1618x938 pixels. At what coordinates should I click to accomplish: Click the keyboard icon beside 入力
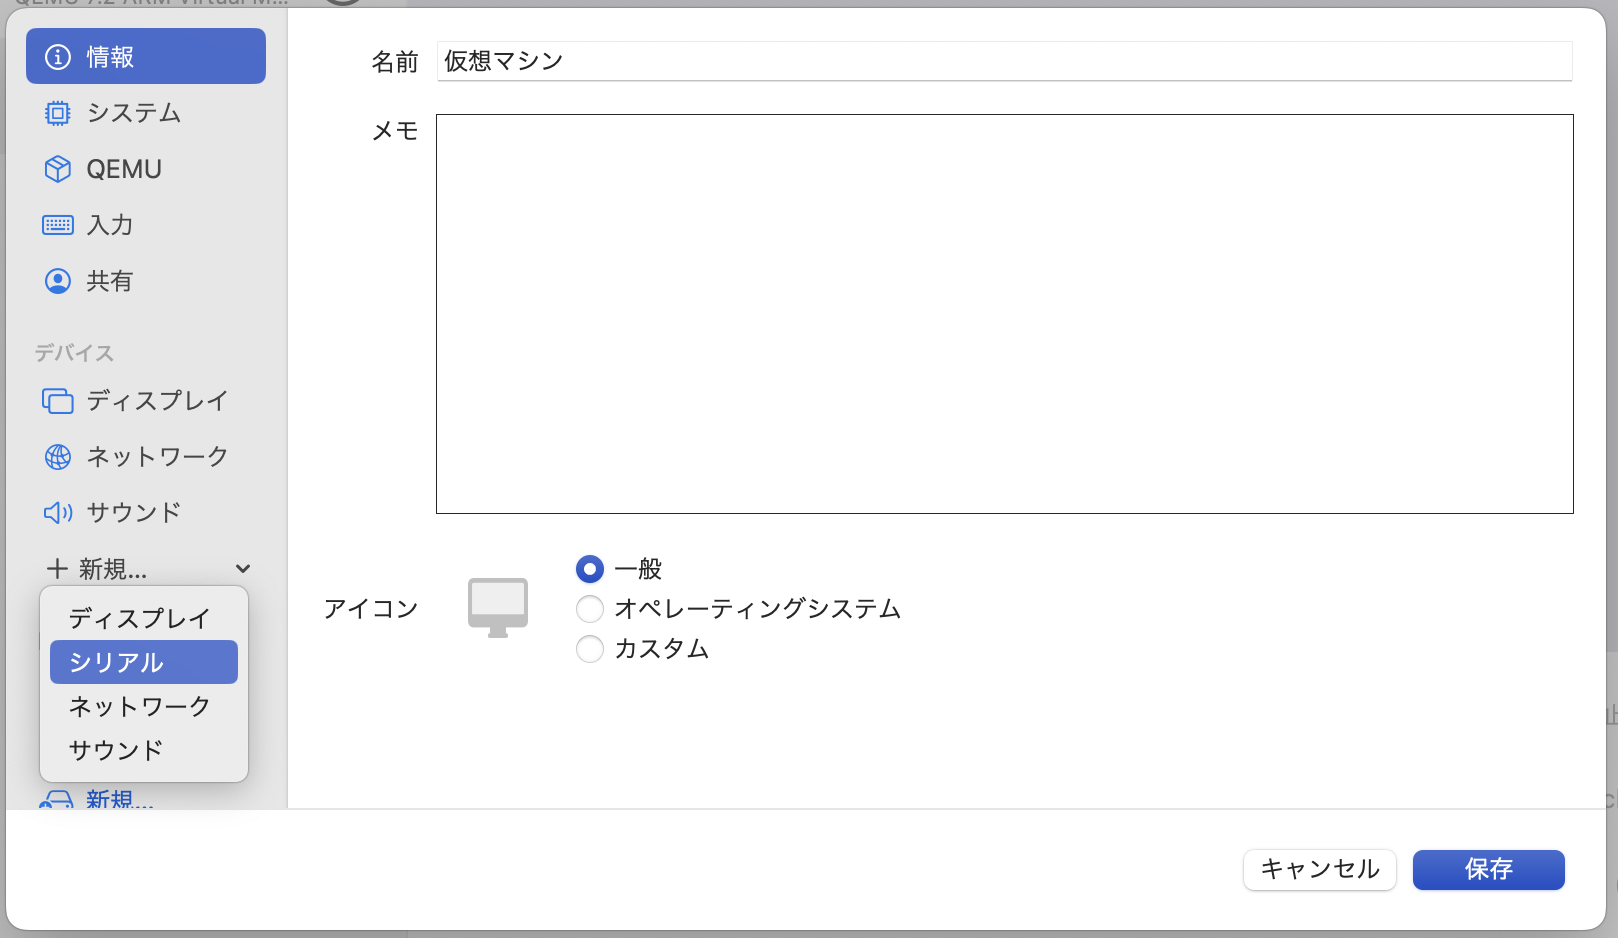58,225
